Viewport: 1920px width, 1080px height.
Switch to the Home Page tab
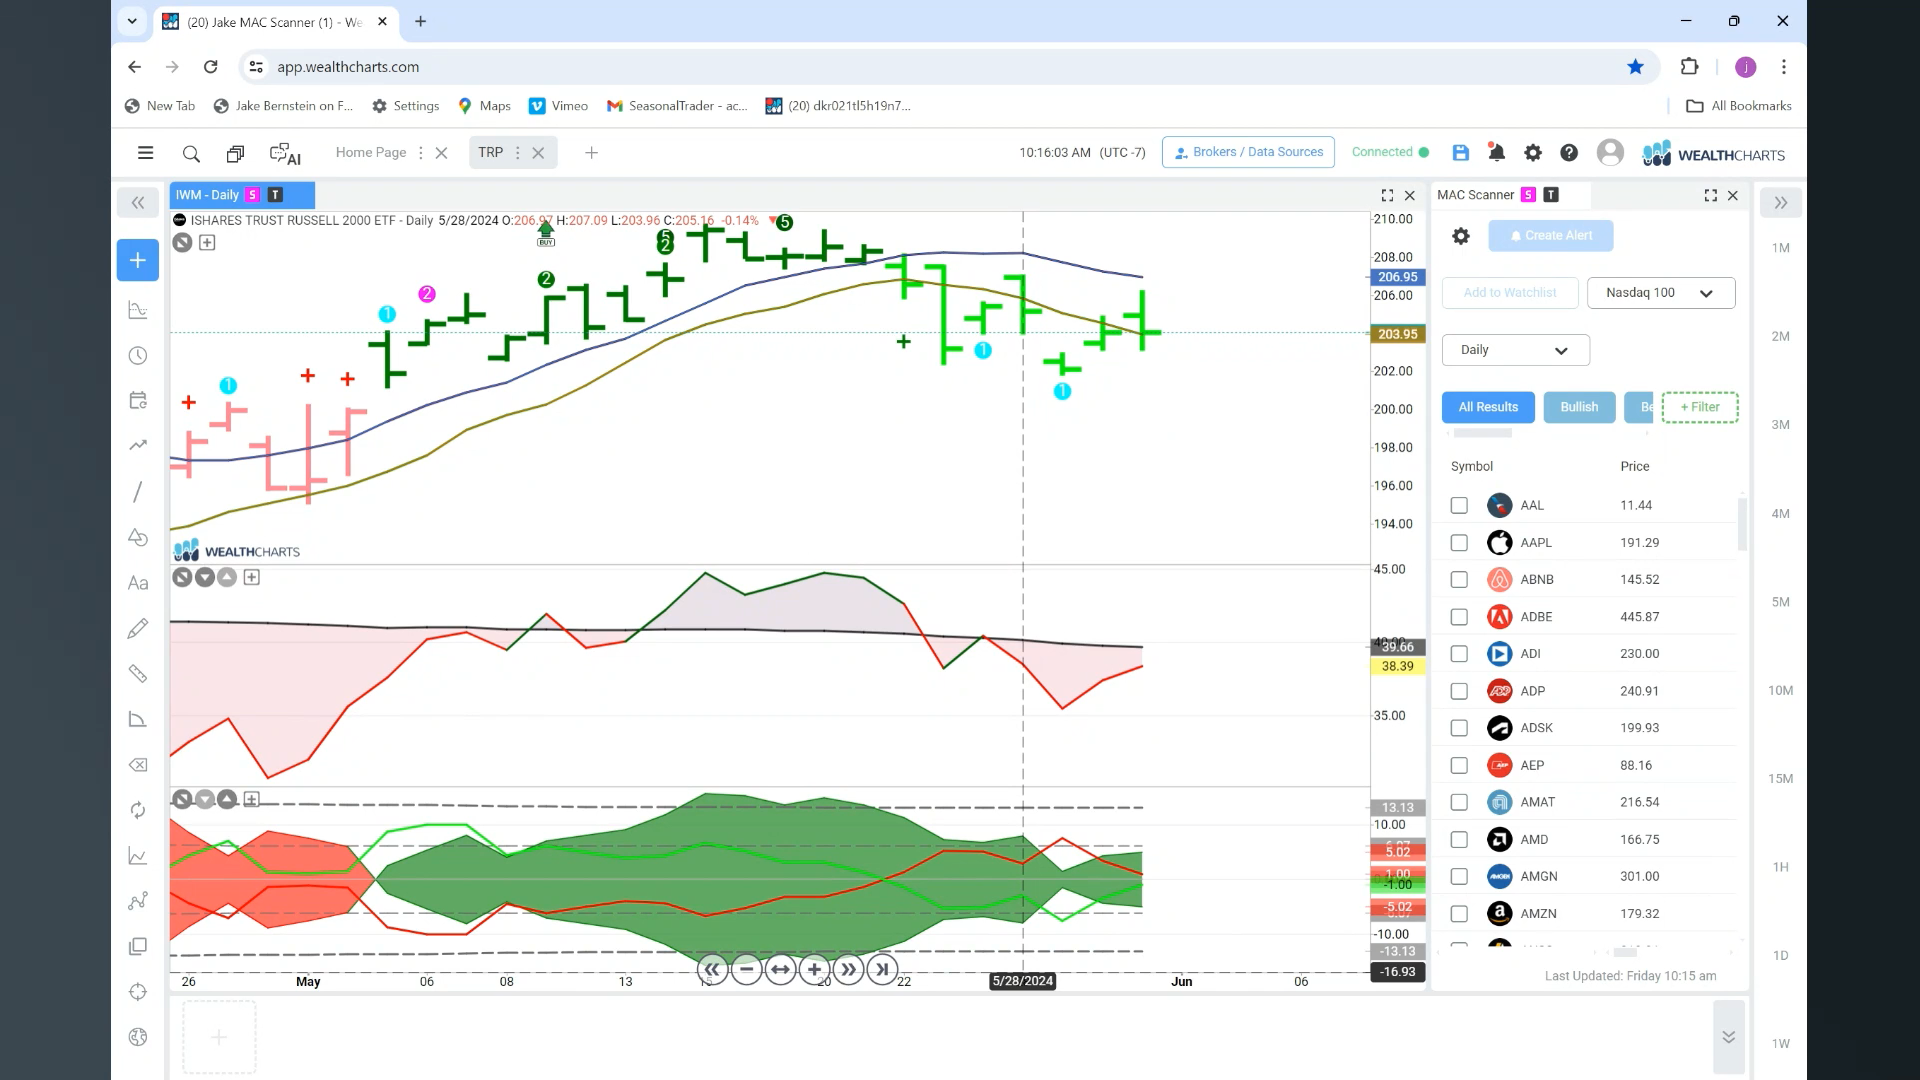pyautogui.click(x=371, y=153)
